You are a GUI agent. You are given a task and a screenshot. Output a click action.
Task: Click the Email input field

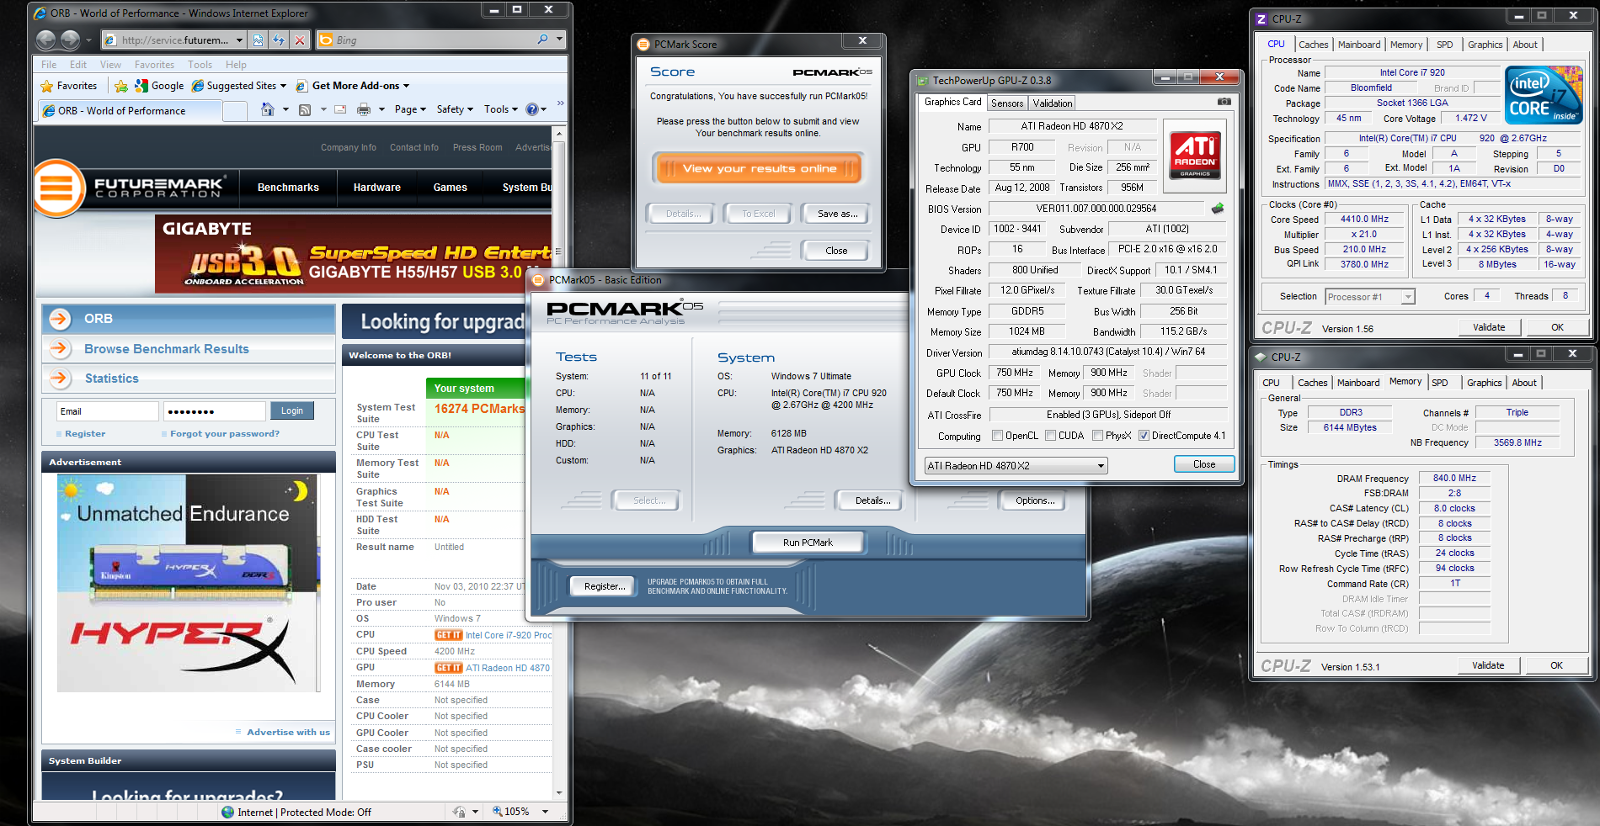point(107,411)
